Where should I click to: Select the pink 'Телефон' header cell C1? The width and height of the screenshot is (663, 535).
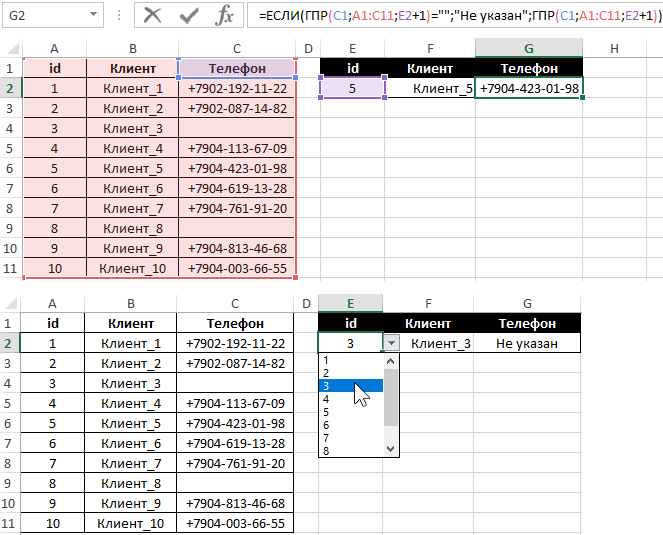point(237,68)
